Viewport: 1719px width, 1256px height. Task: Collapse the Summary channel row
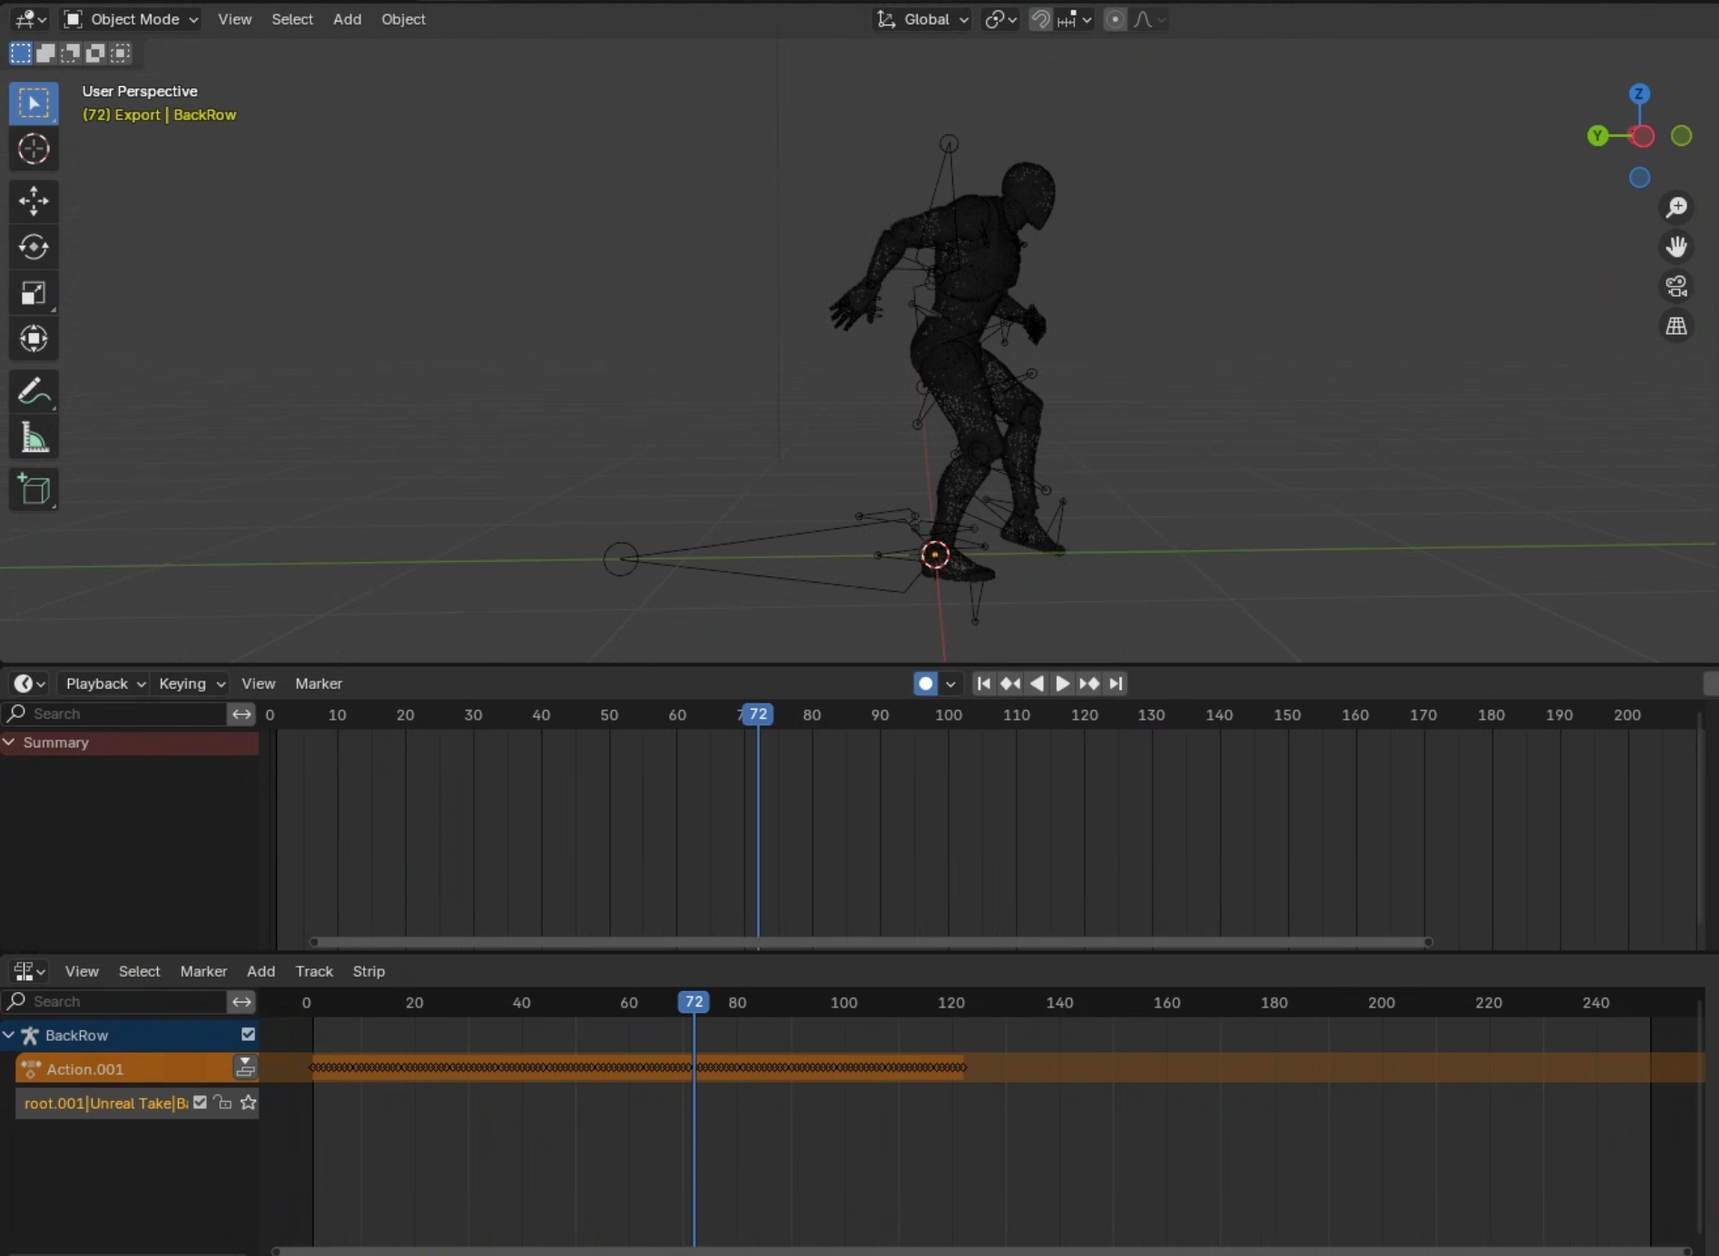click(x=9, y=742)
